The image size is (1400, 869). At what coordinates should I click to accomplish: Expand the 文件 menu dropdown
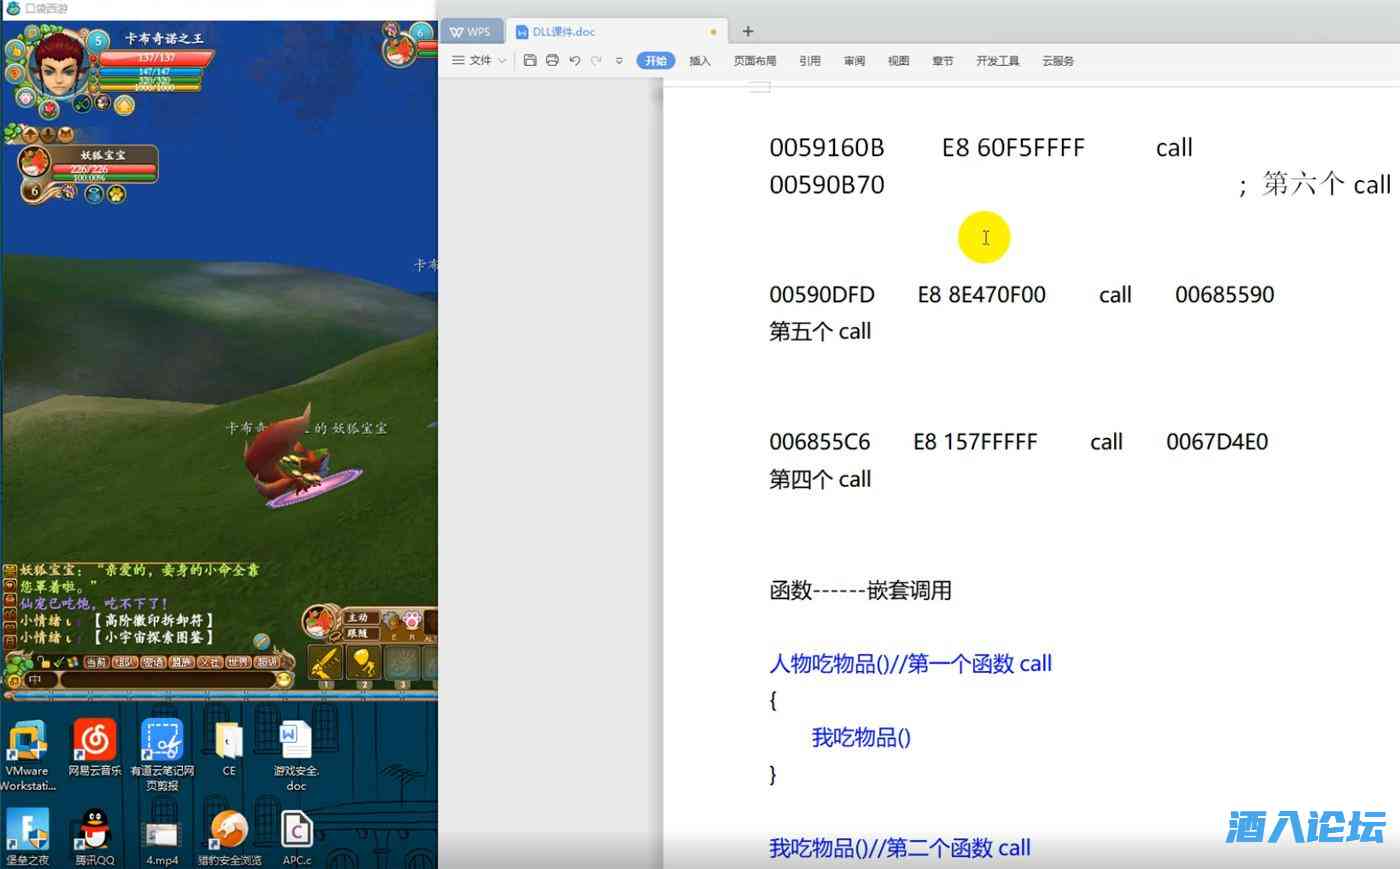click(480, 61)
